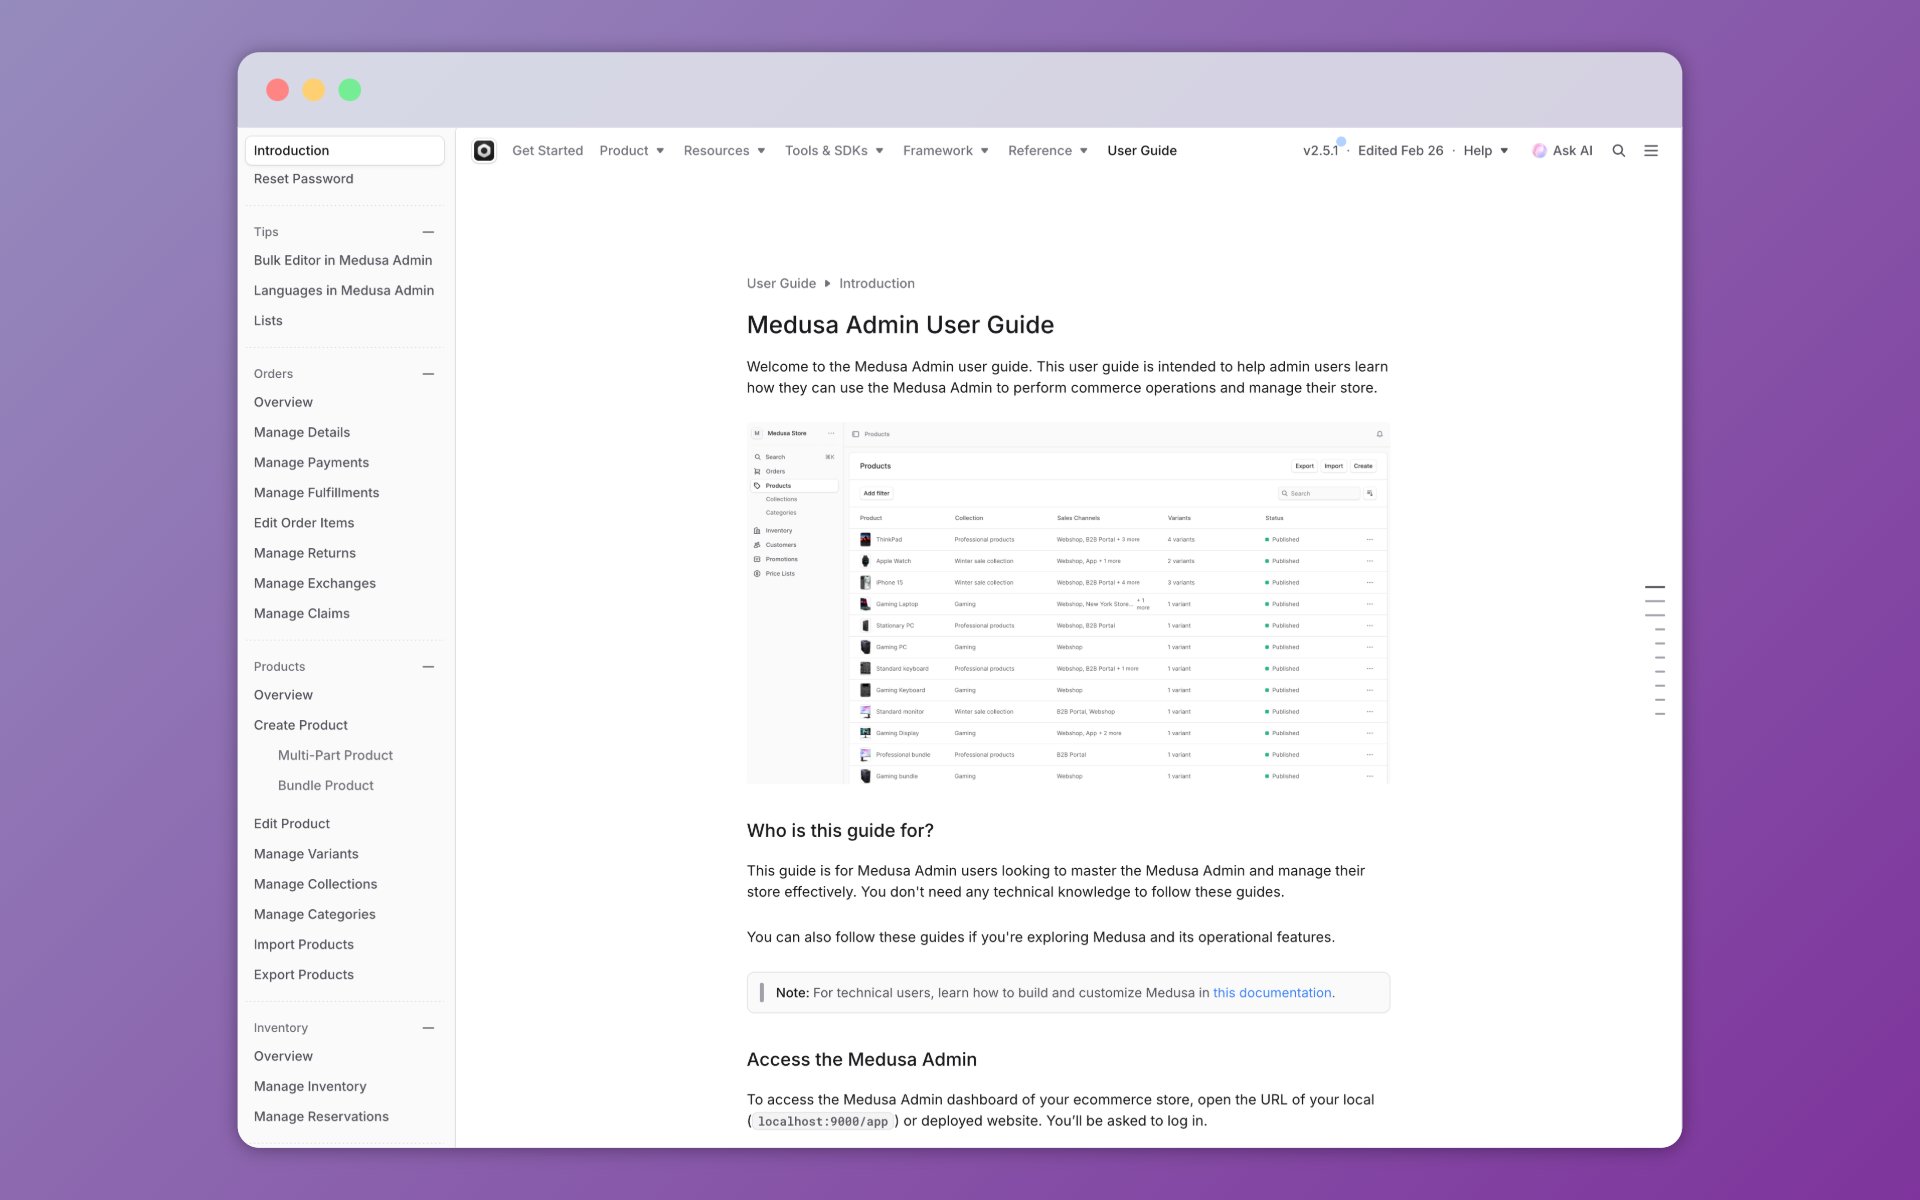Collapse the Orders sidebar section
This screenshot has height=1200, width=1920.
click(428, 374)
